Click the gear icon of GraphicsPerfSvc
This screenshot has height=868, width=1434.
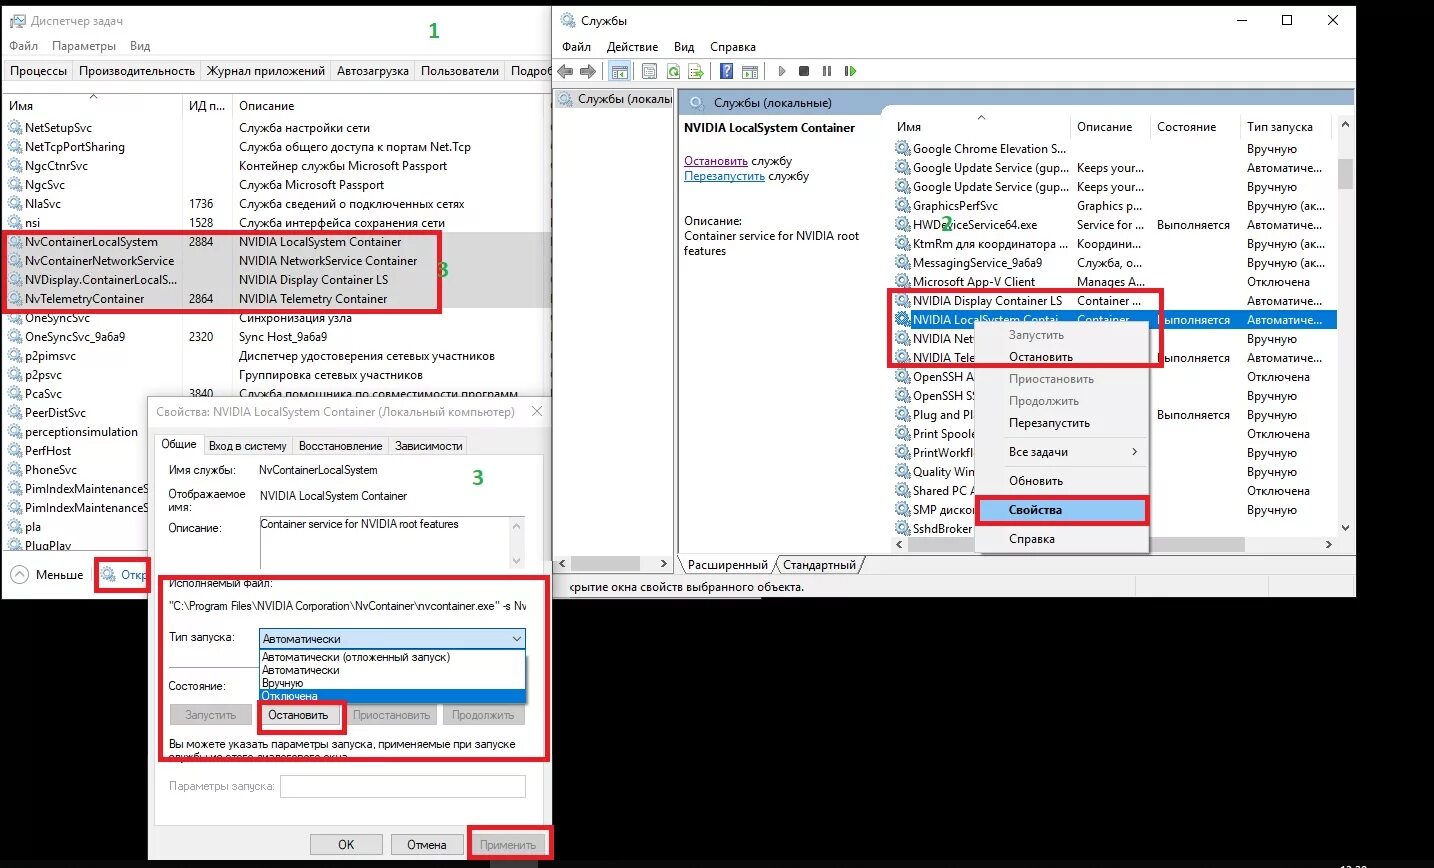(902, 206)
